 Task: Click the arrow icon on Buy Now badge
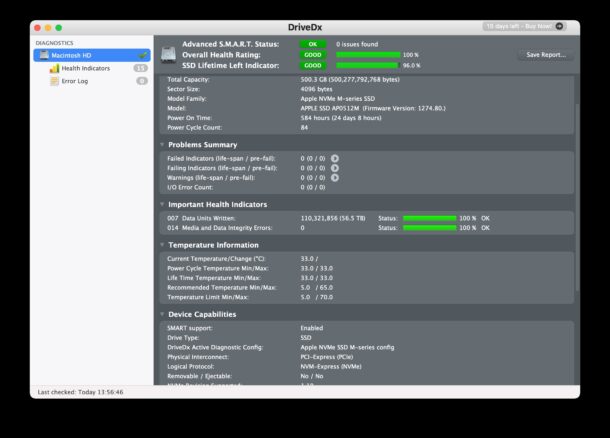point(559,26)
